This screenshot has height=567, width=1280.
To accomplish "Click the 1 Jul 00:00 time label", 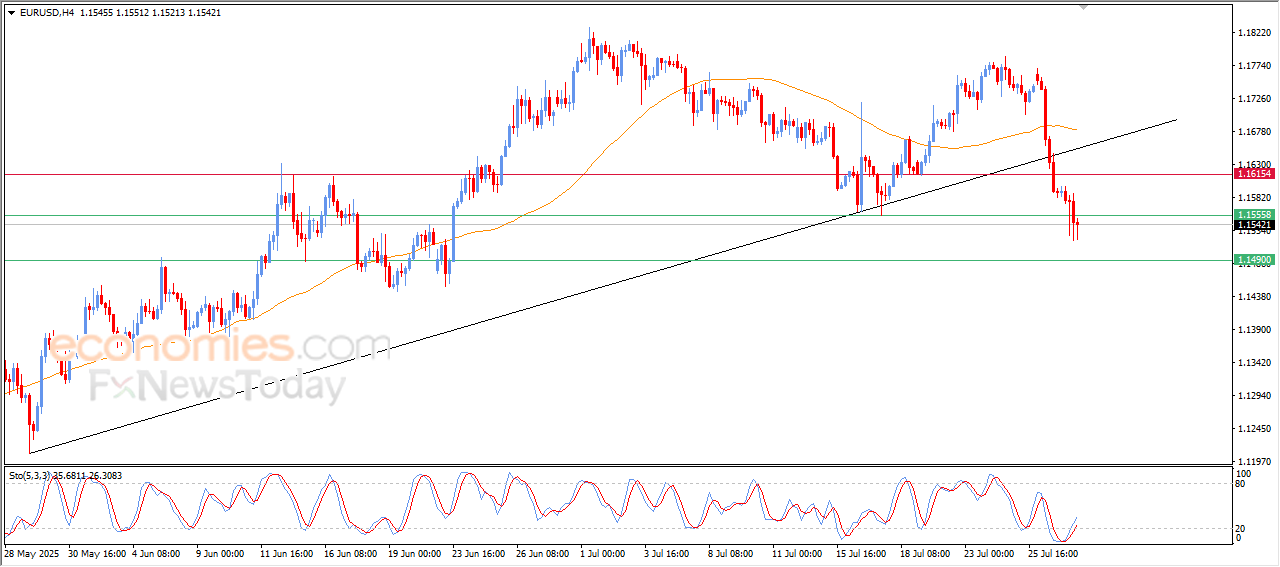I will click(602, 552).
